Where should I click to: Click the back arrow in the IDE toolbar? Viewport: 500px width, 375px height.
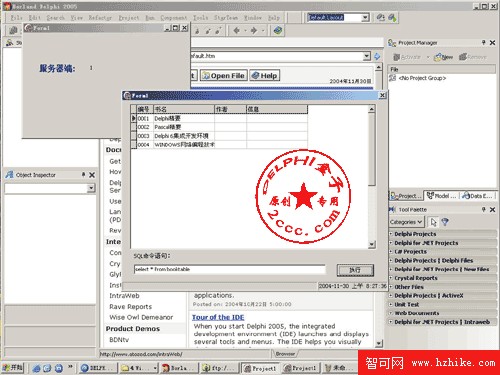coord(237,31)
